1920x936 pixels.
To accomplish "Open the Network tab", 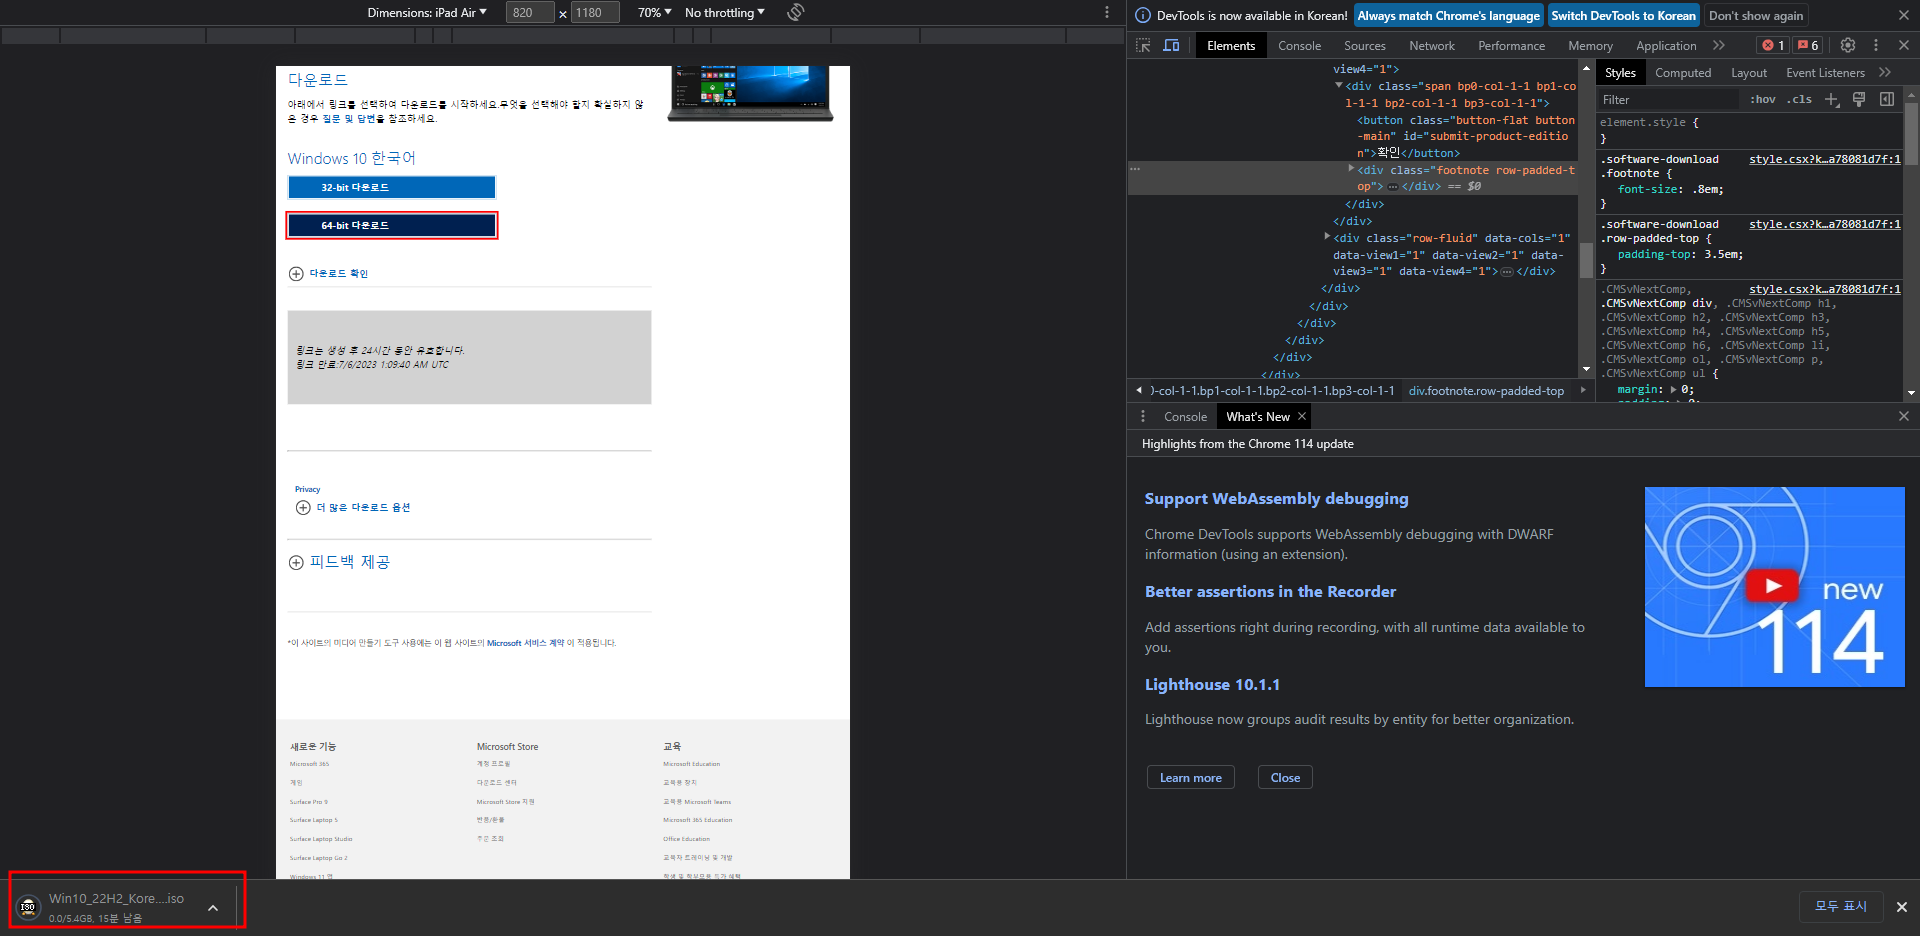I will click(1432, 45).
